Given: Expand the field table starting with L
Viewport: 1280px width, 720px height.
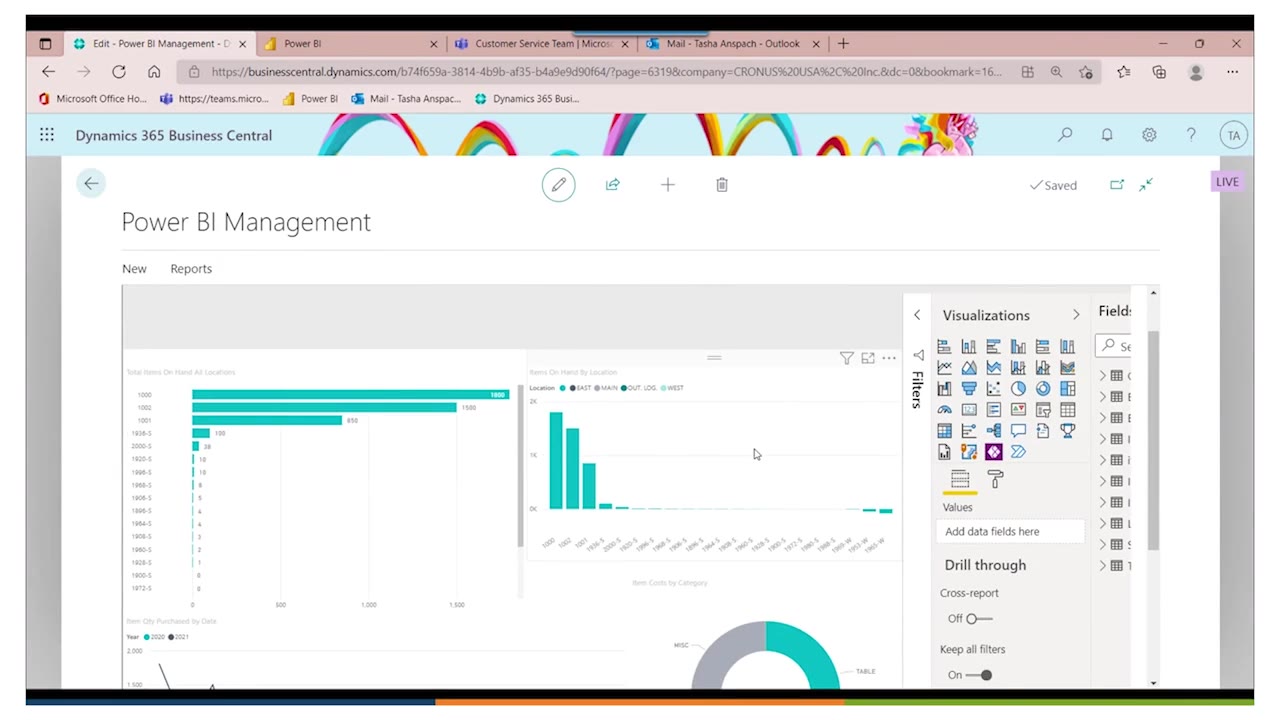Looking at the screenshot, I should click(1103, 524).
